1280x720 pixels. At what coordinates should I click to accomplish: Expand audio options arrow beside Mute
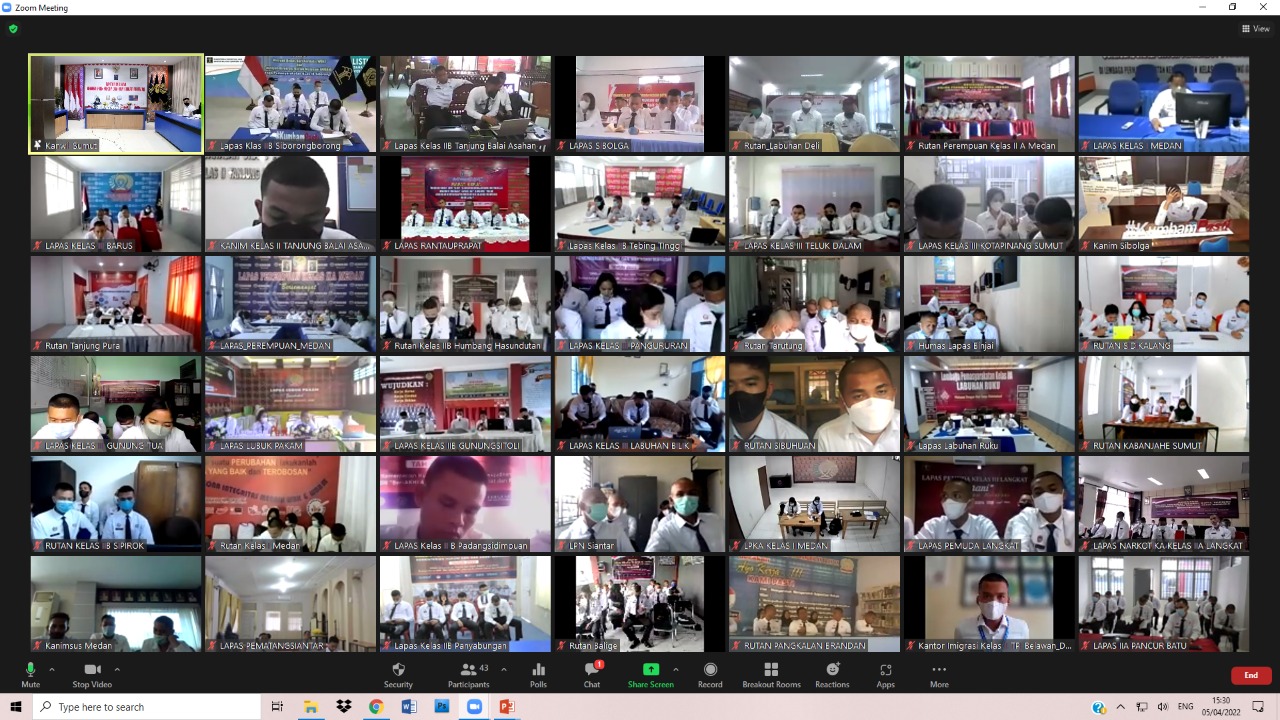[x=52, y=669]
